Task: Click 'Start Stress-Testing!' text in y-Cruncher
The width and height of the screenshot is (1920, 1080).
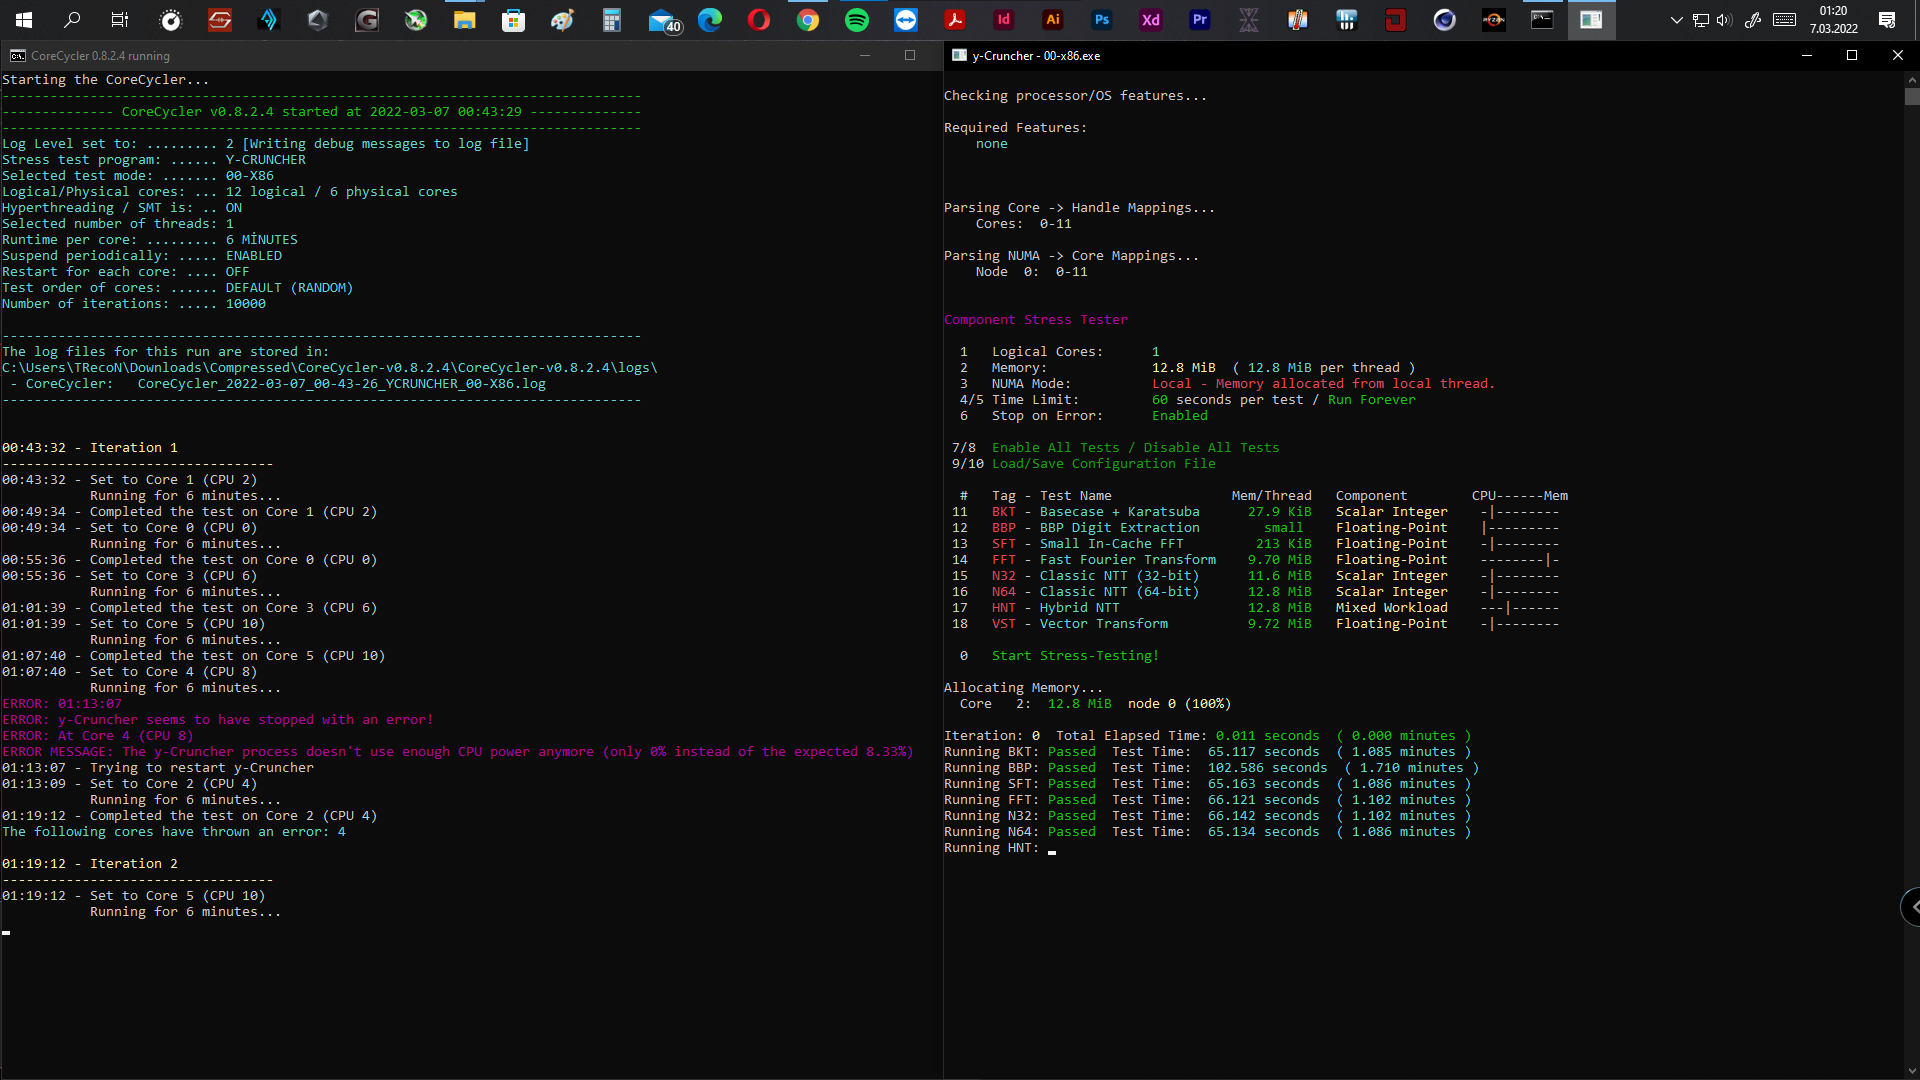Action: (1075, 656)
